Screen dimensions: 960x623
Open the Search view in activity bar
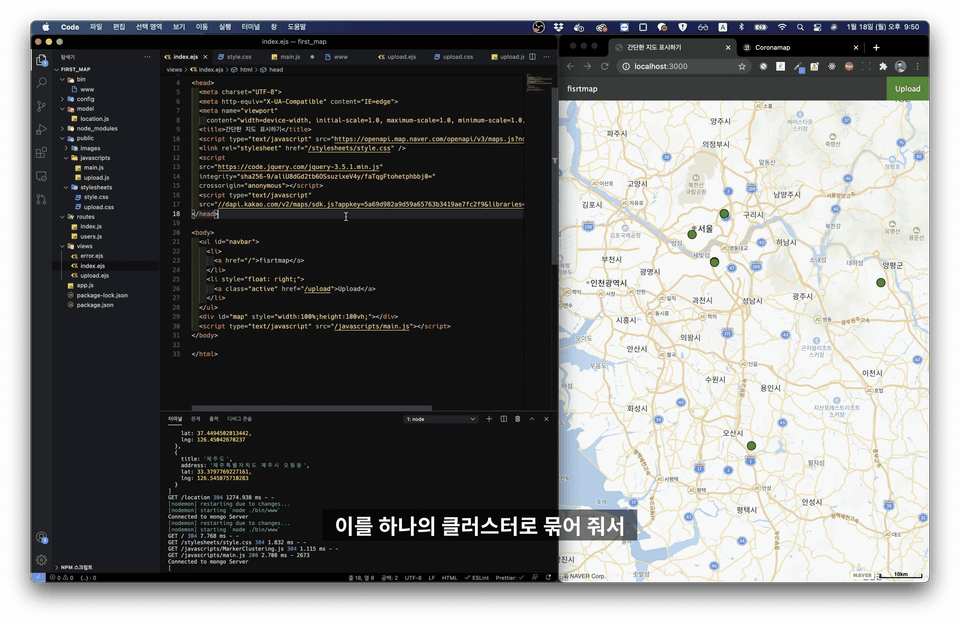tap(42, 83)
